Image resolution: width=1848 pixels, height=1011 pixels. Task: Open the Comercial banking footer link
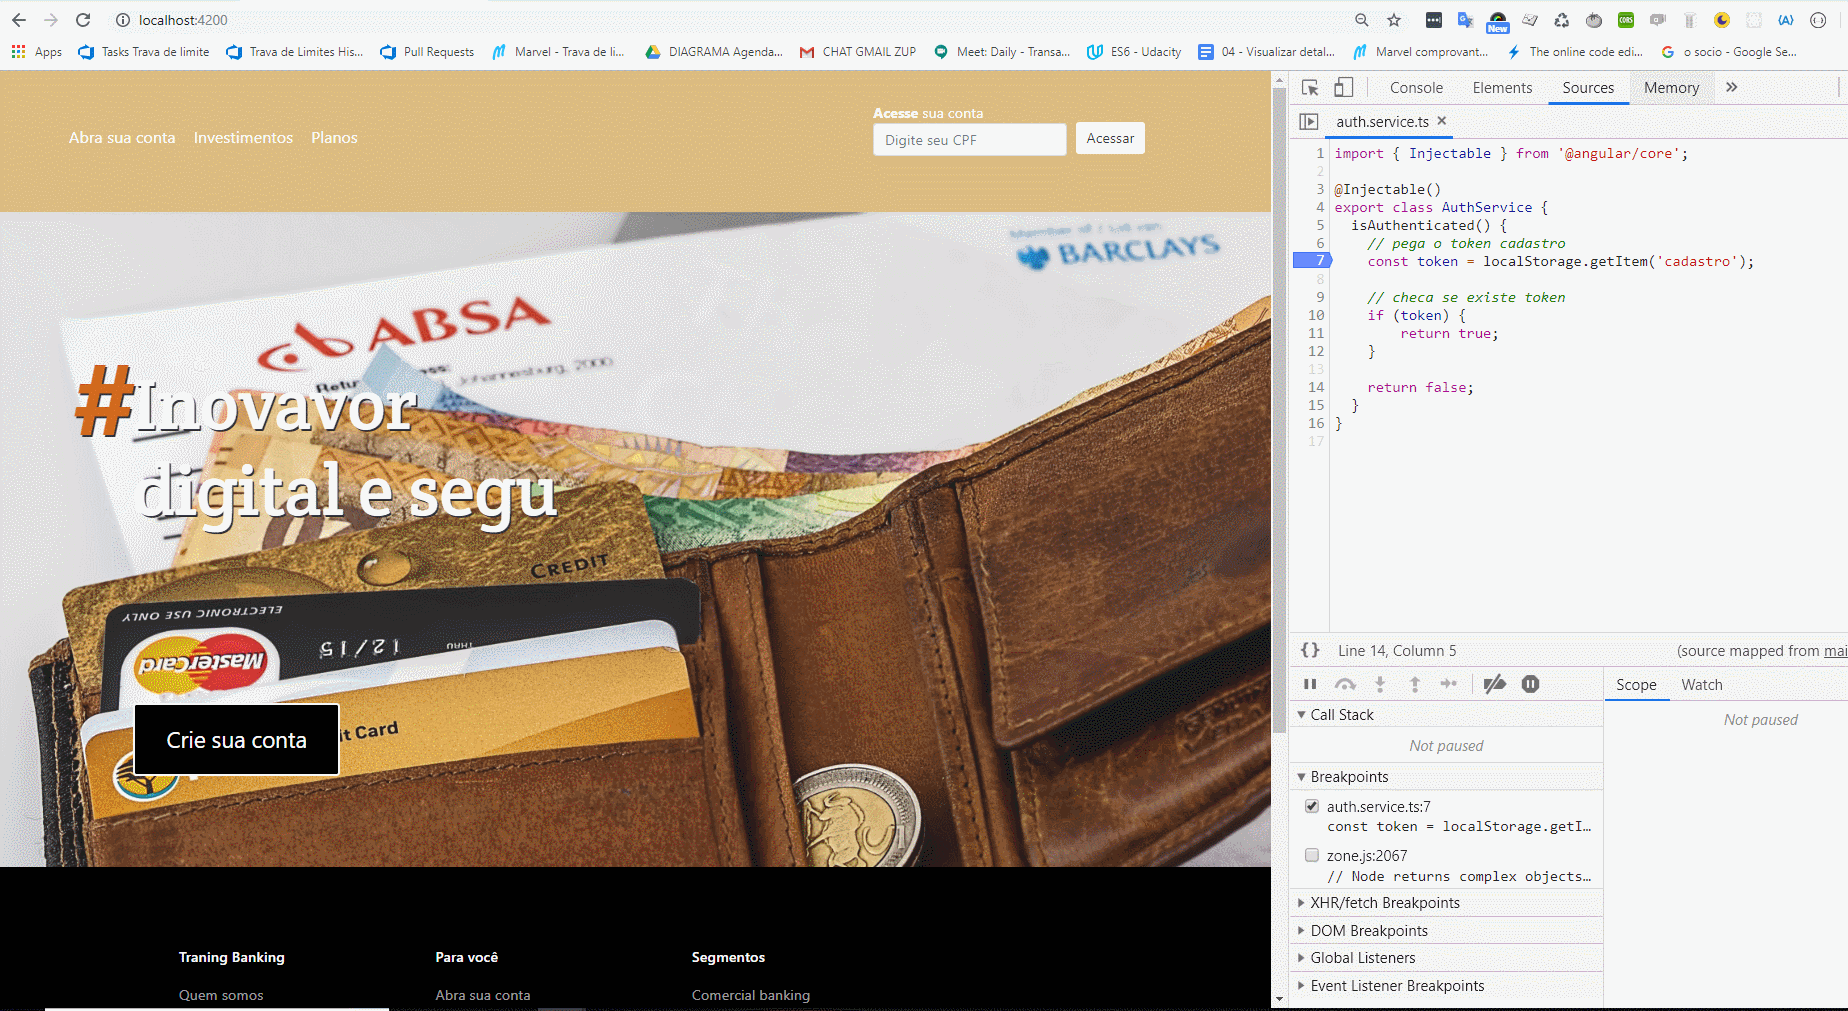tap(751, 995)
